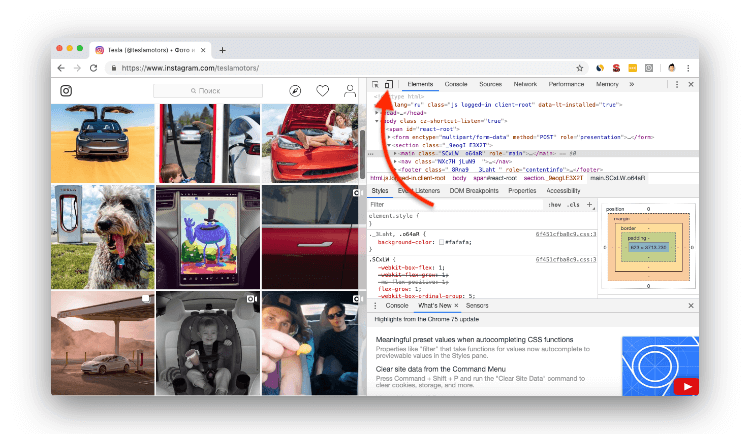Expand the head element node

(x=377, y=113)
